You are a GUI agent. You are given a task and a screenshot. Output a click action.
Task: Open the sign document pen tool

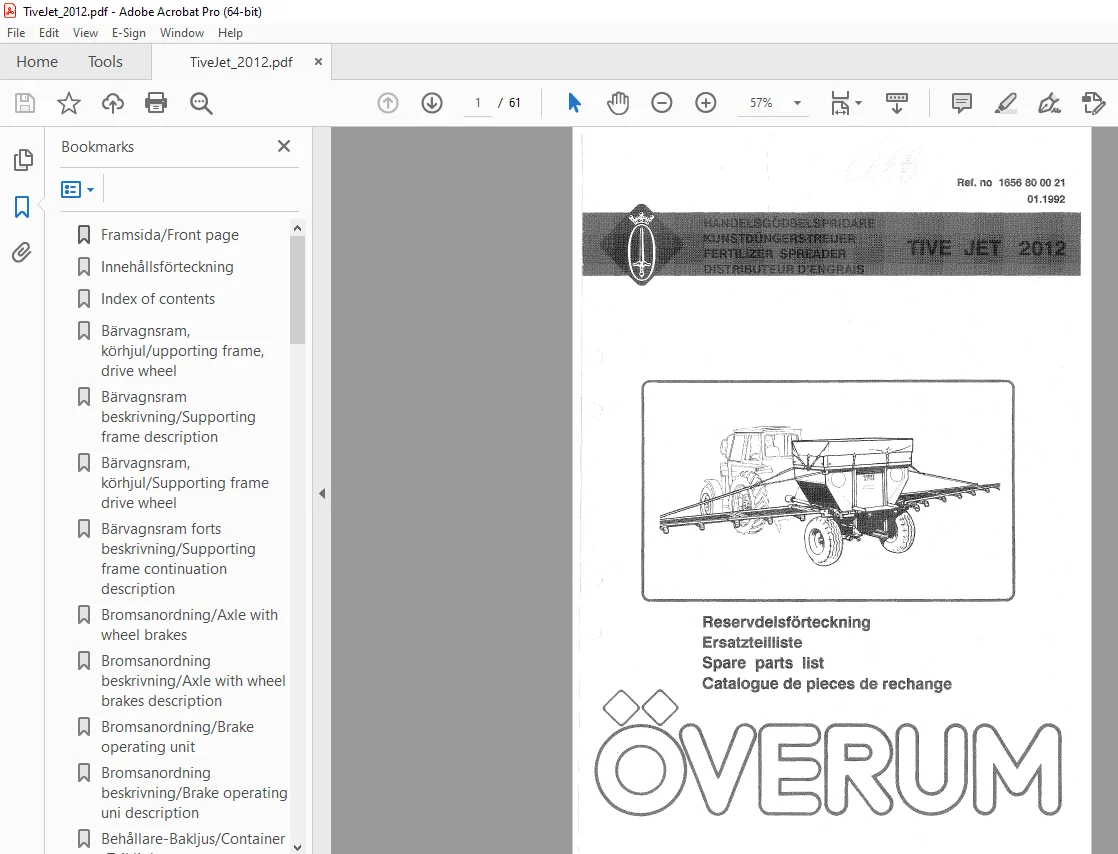coord(1050,103)
